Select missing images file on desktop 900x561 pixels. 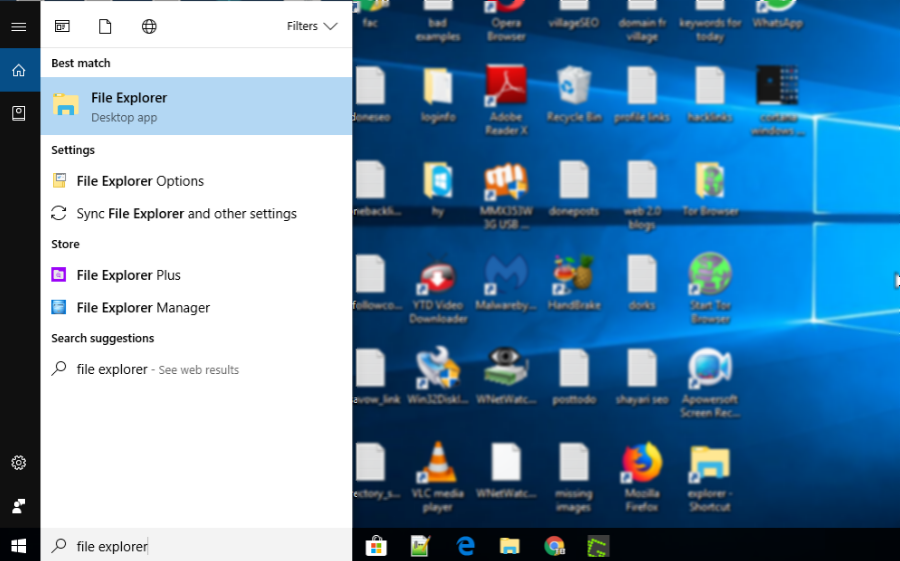pos(574,477)
